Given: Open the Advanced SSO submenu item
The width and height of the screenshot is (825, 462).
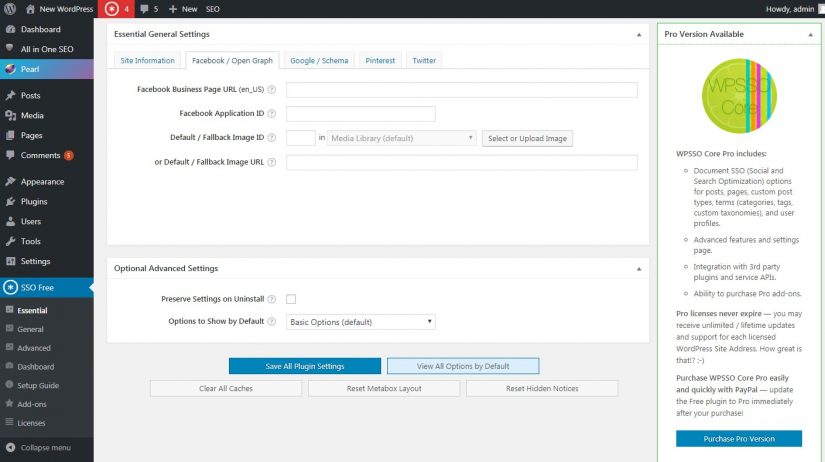Looking at the screenshot, I should click(34, 348).
